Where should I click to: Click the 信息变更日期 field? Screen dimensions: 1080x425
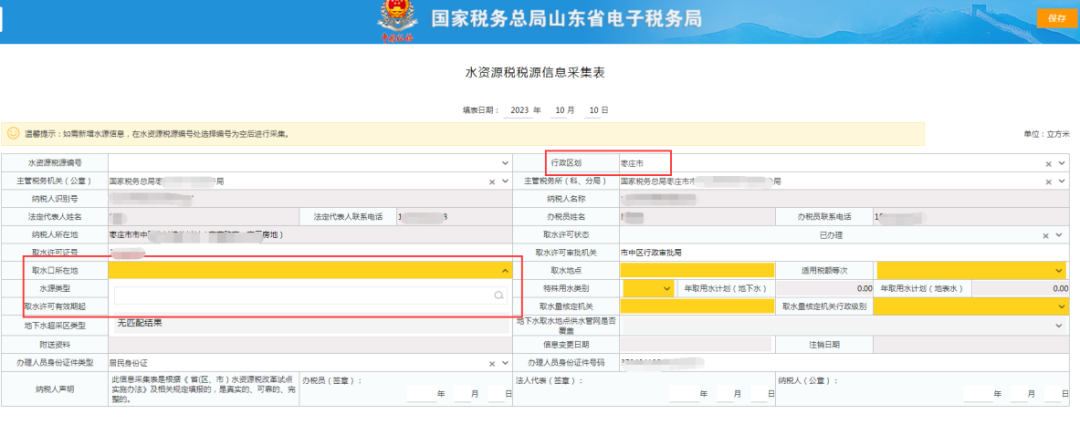(698, 344)
